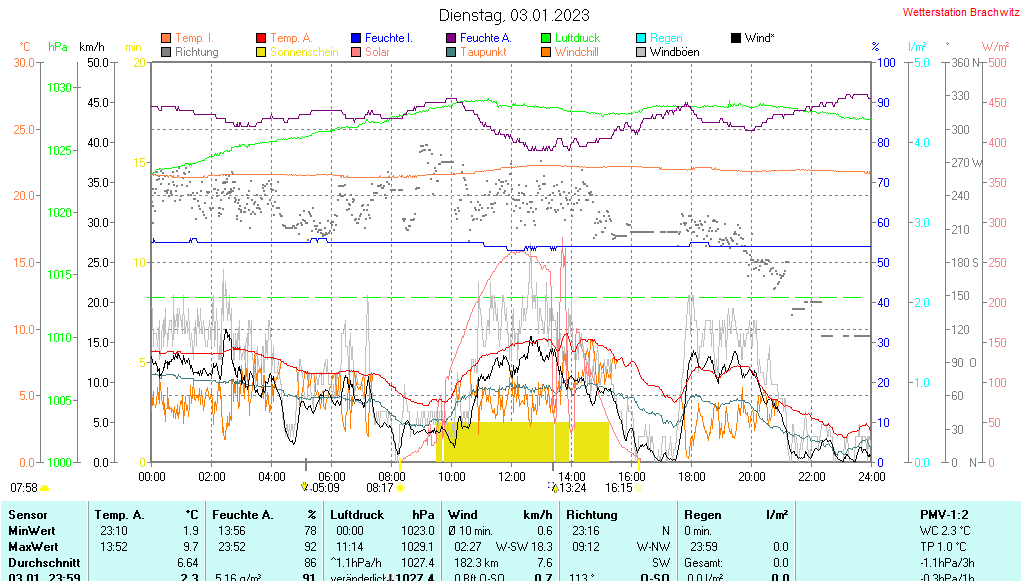Image resolution: width=1021 pixels, height=581 pixels.
Task: Click the 12:00 label on time axis
Action: pos(512,476)
